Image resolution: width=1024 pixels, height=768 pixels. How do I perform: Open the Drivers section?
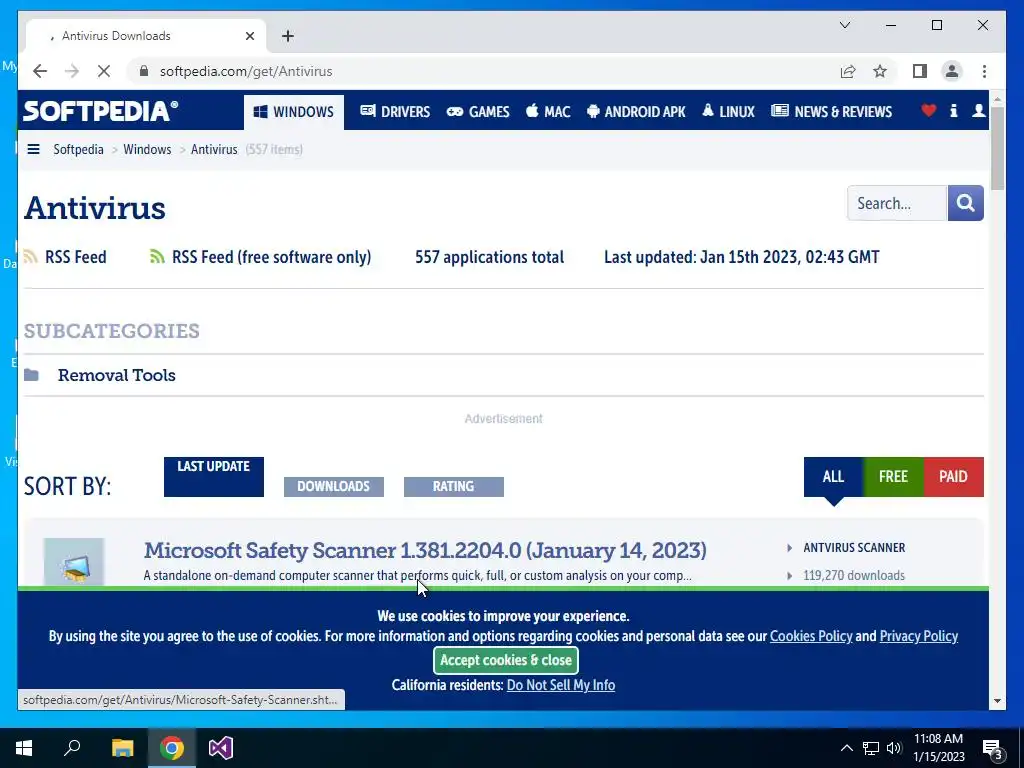tap(395, 112)
